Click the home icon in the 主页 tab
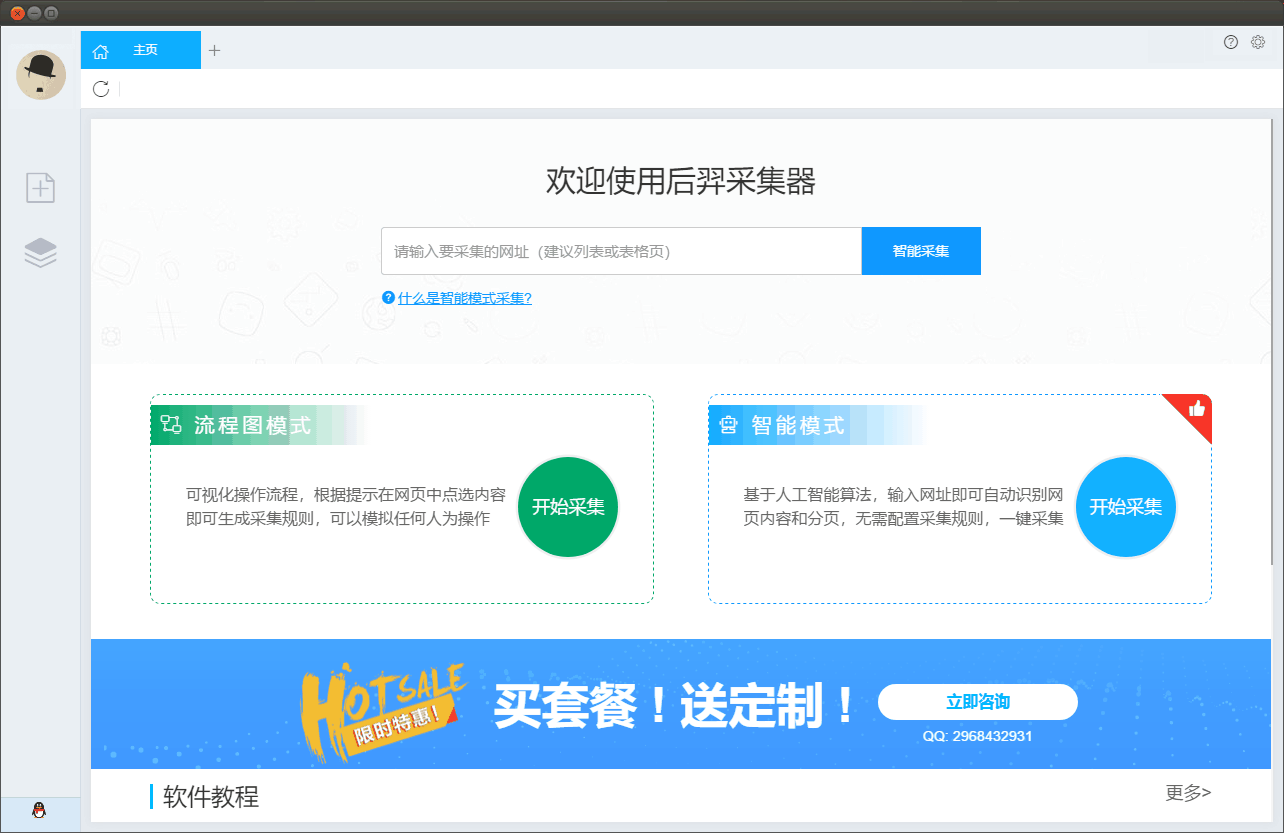Viewport: 1284px width, 833px height. [x=100, y=51]
